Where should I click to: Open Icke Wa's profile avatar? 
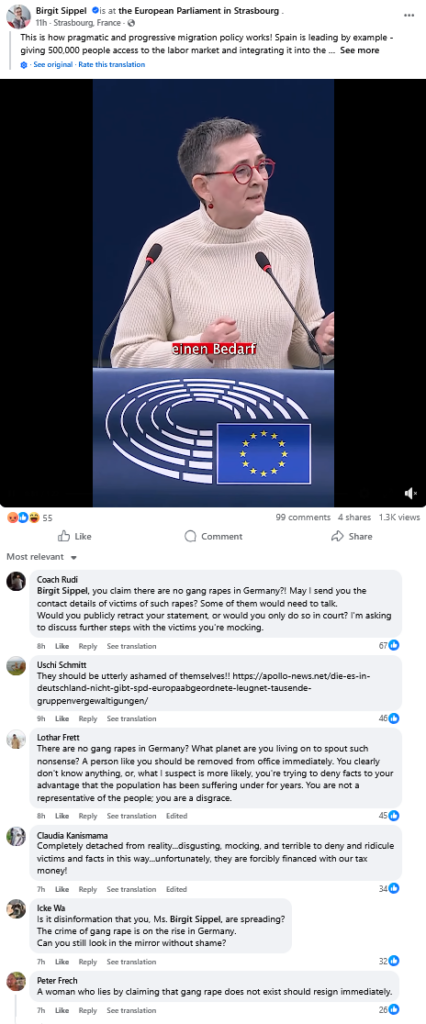(x=16, y=908)
